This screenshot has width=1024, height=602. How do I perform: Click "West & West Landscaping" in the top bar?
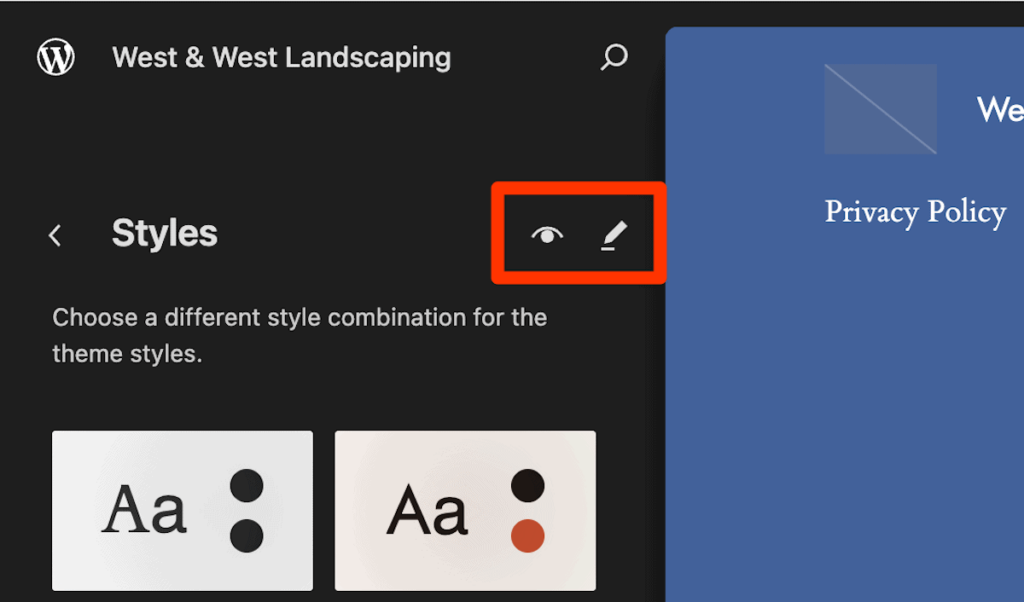click(x=281, y=57)
